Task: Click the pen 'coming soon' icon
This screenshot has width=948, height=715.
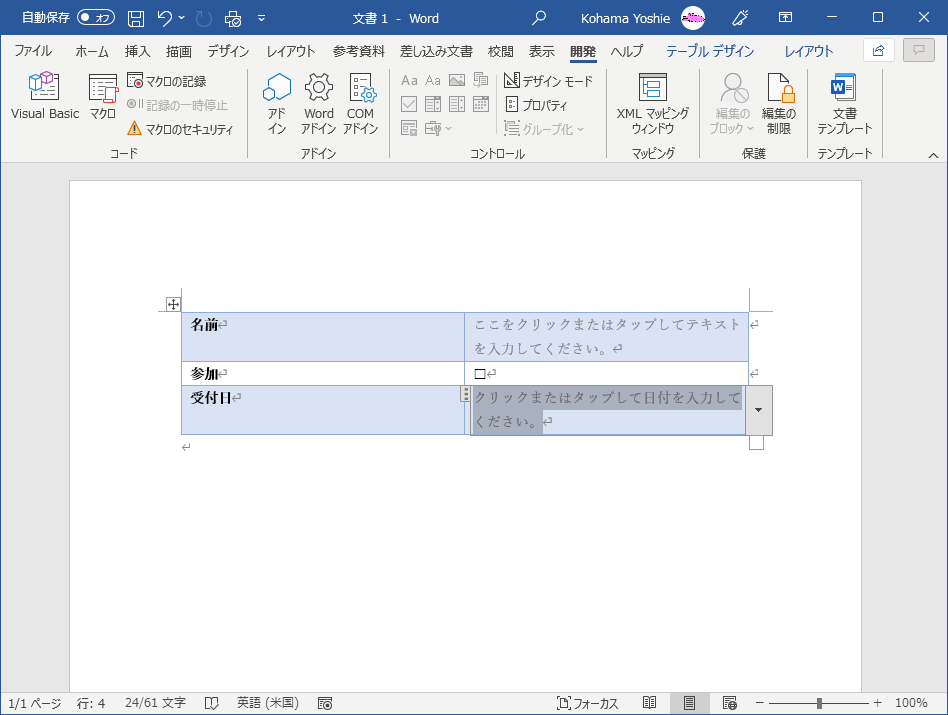Action: click(x=740, y=18)
